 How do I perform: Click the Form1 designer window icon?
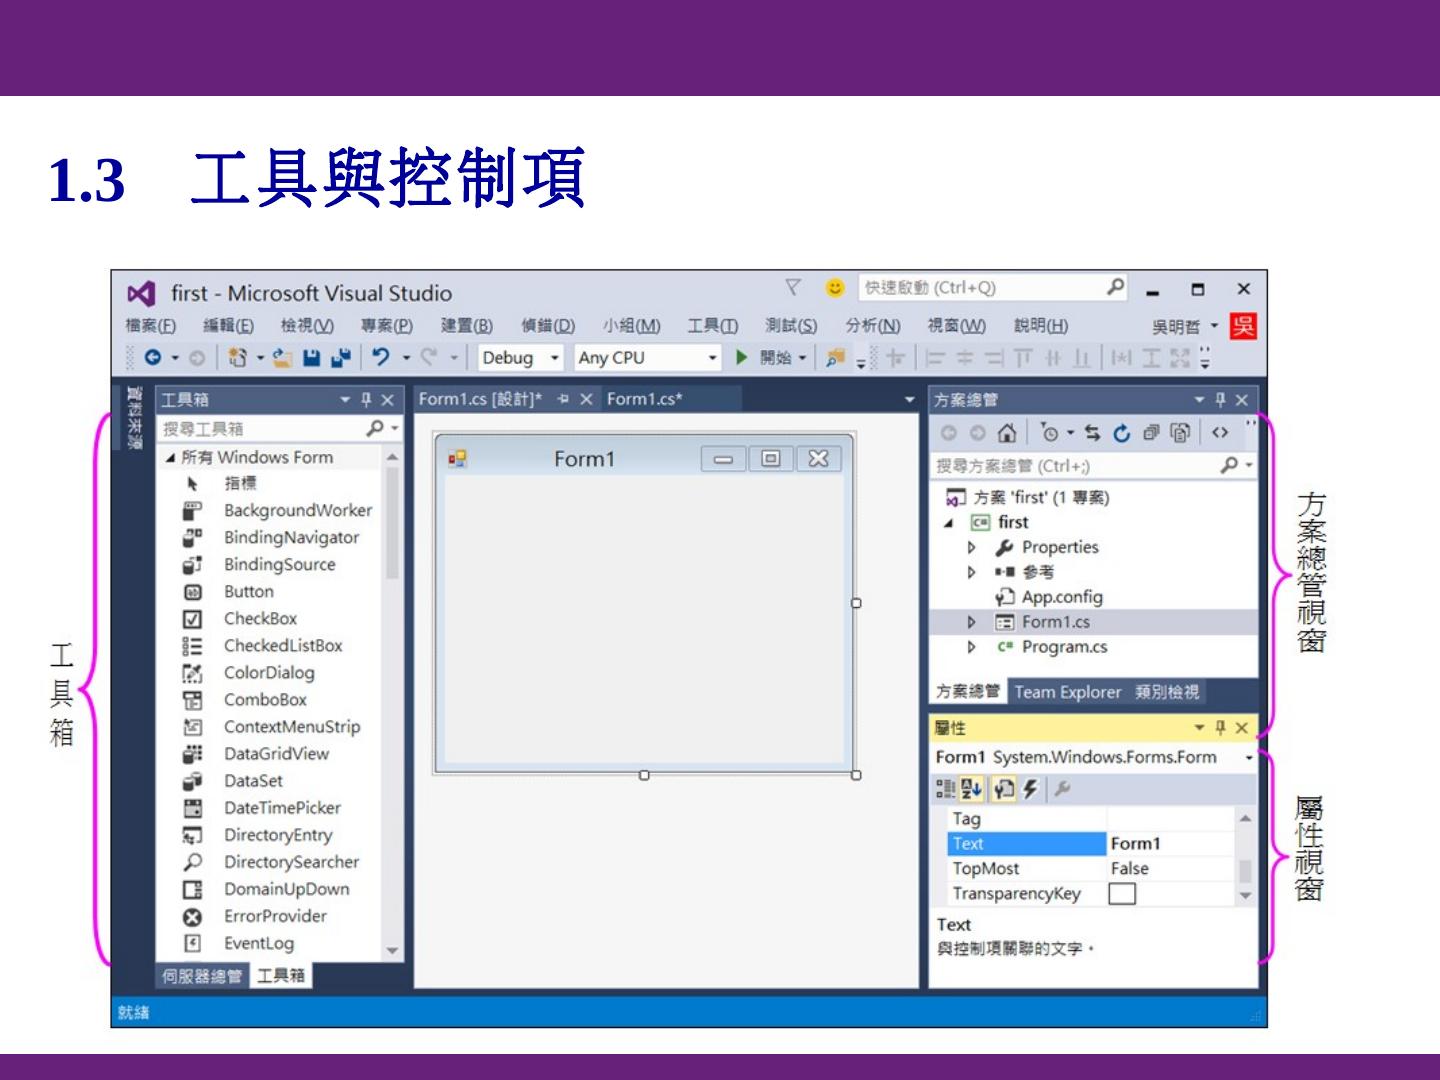pos(458,459)
